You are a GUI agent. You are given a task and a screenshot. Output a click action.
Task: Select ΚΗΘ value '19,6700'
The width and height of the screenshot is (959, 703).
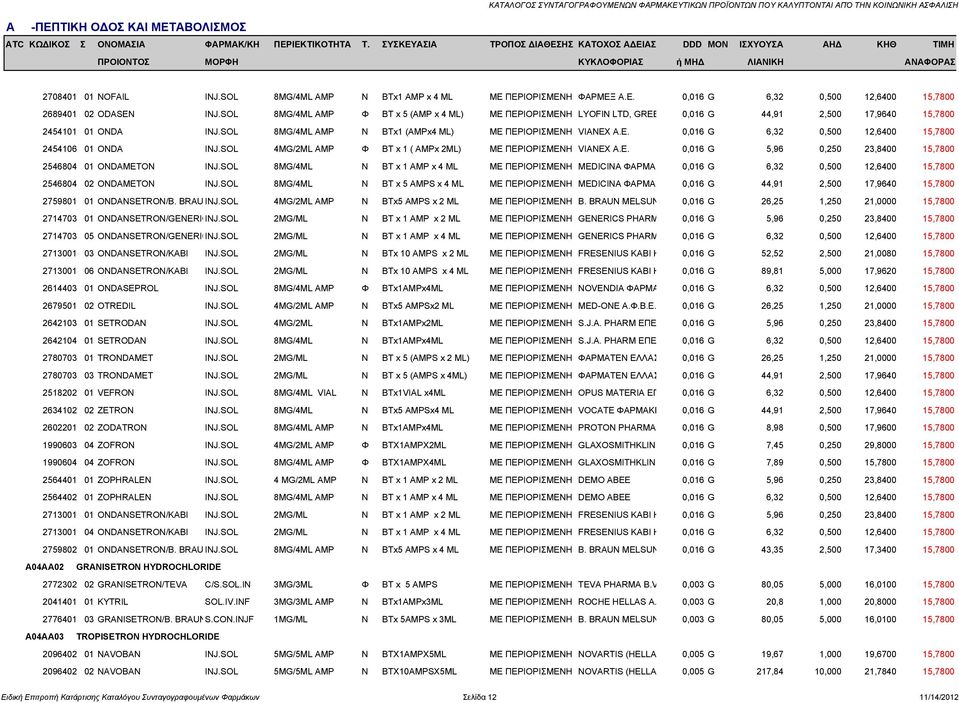click(x=880, y=655)
